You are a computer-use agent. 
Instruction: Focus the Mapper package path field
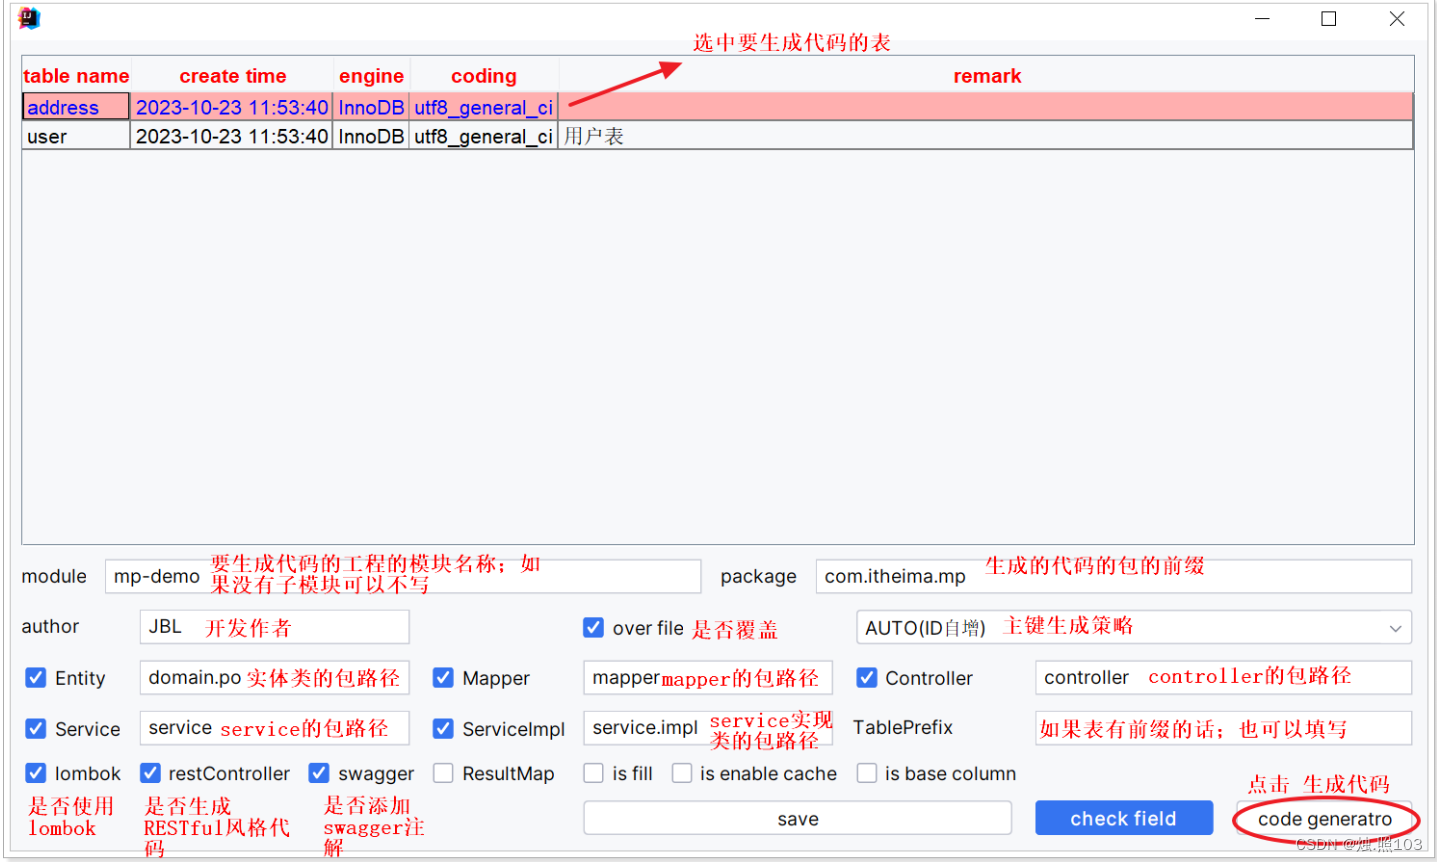708,677
